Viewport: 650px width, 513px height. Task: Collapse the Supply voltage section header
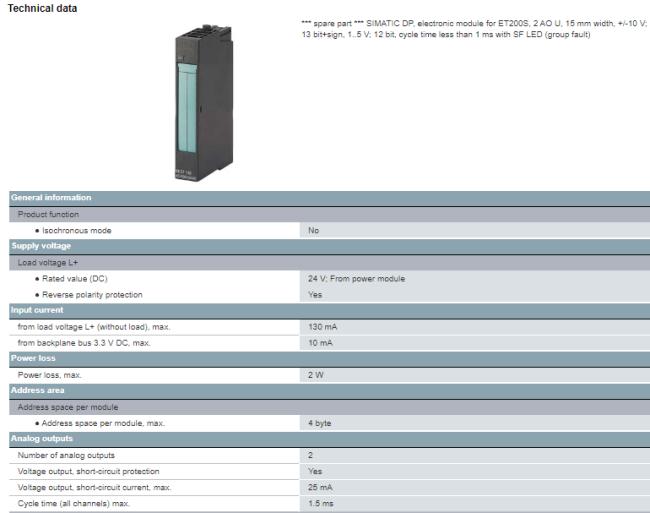pyautogui.click(x=41, y=246)
